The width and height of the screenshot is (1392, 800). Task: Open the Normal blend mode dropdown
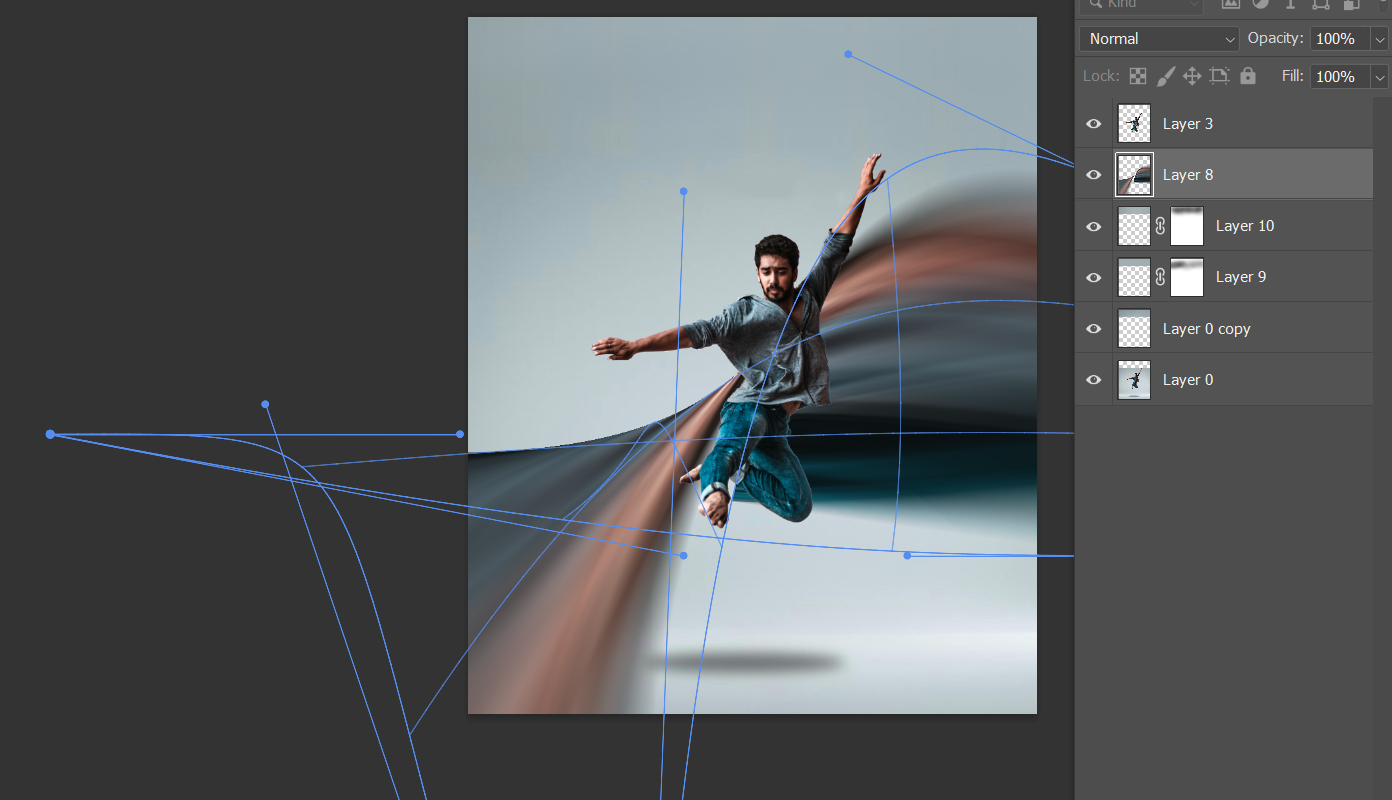coord(1160,39)
